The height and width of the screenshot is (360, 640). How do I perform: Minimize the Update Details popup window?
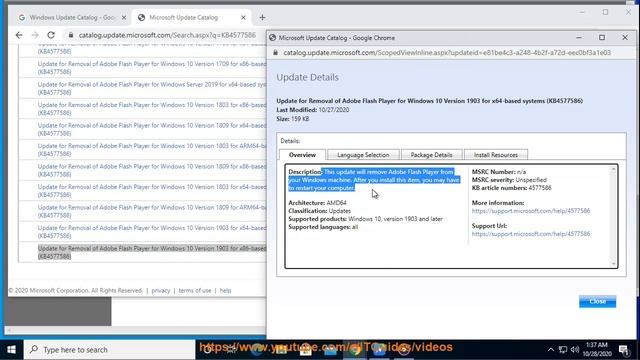click(579, 38)
